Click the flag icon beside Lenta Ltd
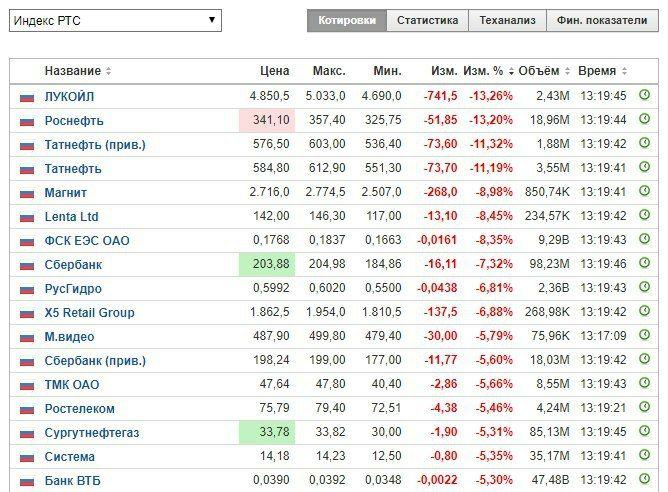This screenshot has width=668, height=492. [x=27, y=218]
